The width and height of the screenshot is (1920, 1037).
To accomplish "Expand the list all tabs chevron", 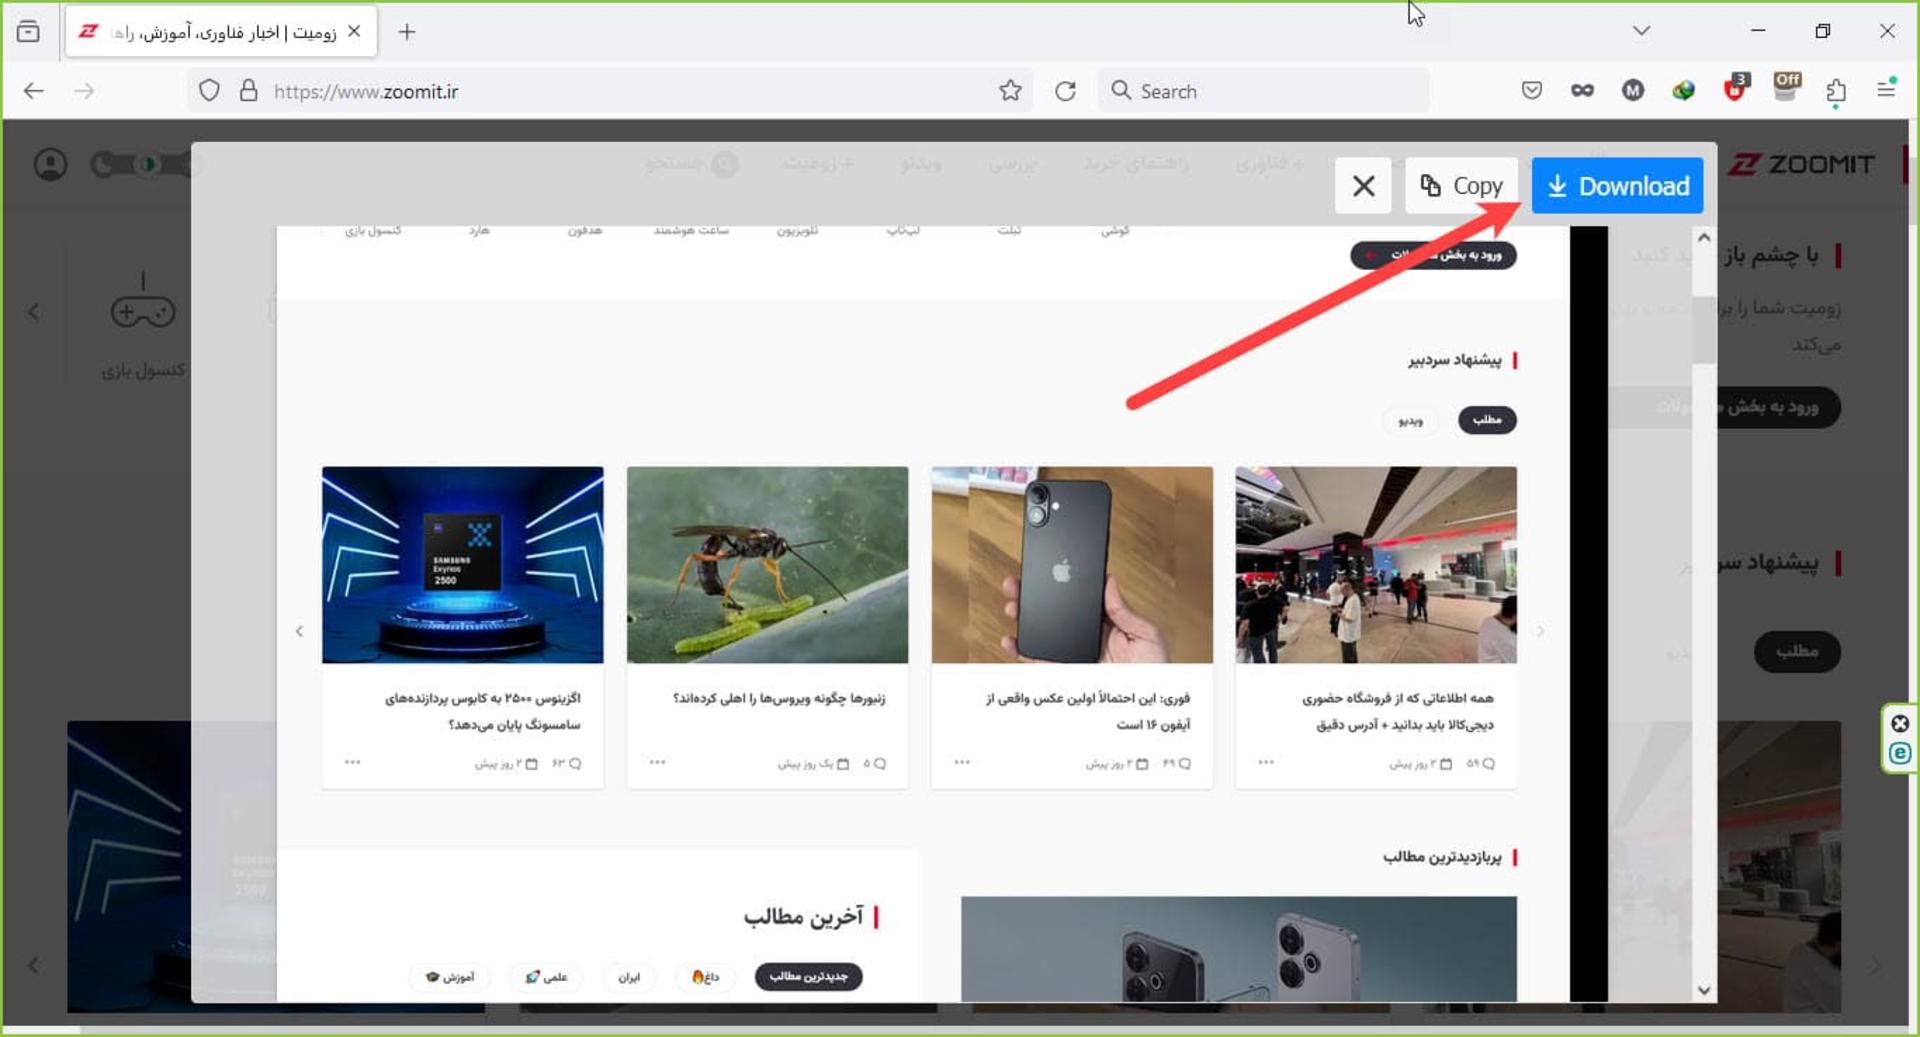I will coord(1641,31).
